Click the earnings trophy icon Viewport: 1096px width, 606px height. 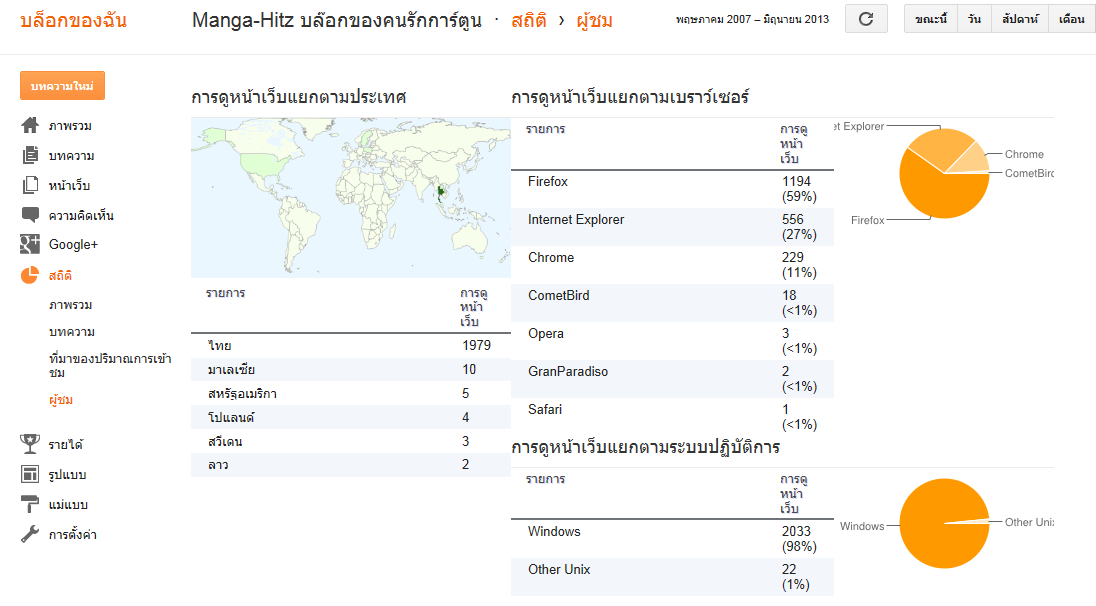(x=30, y=444)
